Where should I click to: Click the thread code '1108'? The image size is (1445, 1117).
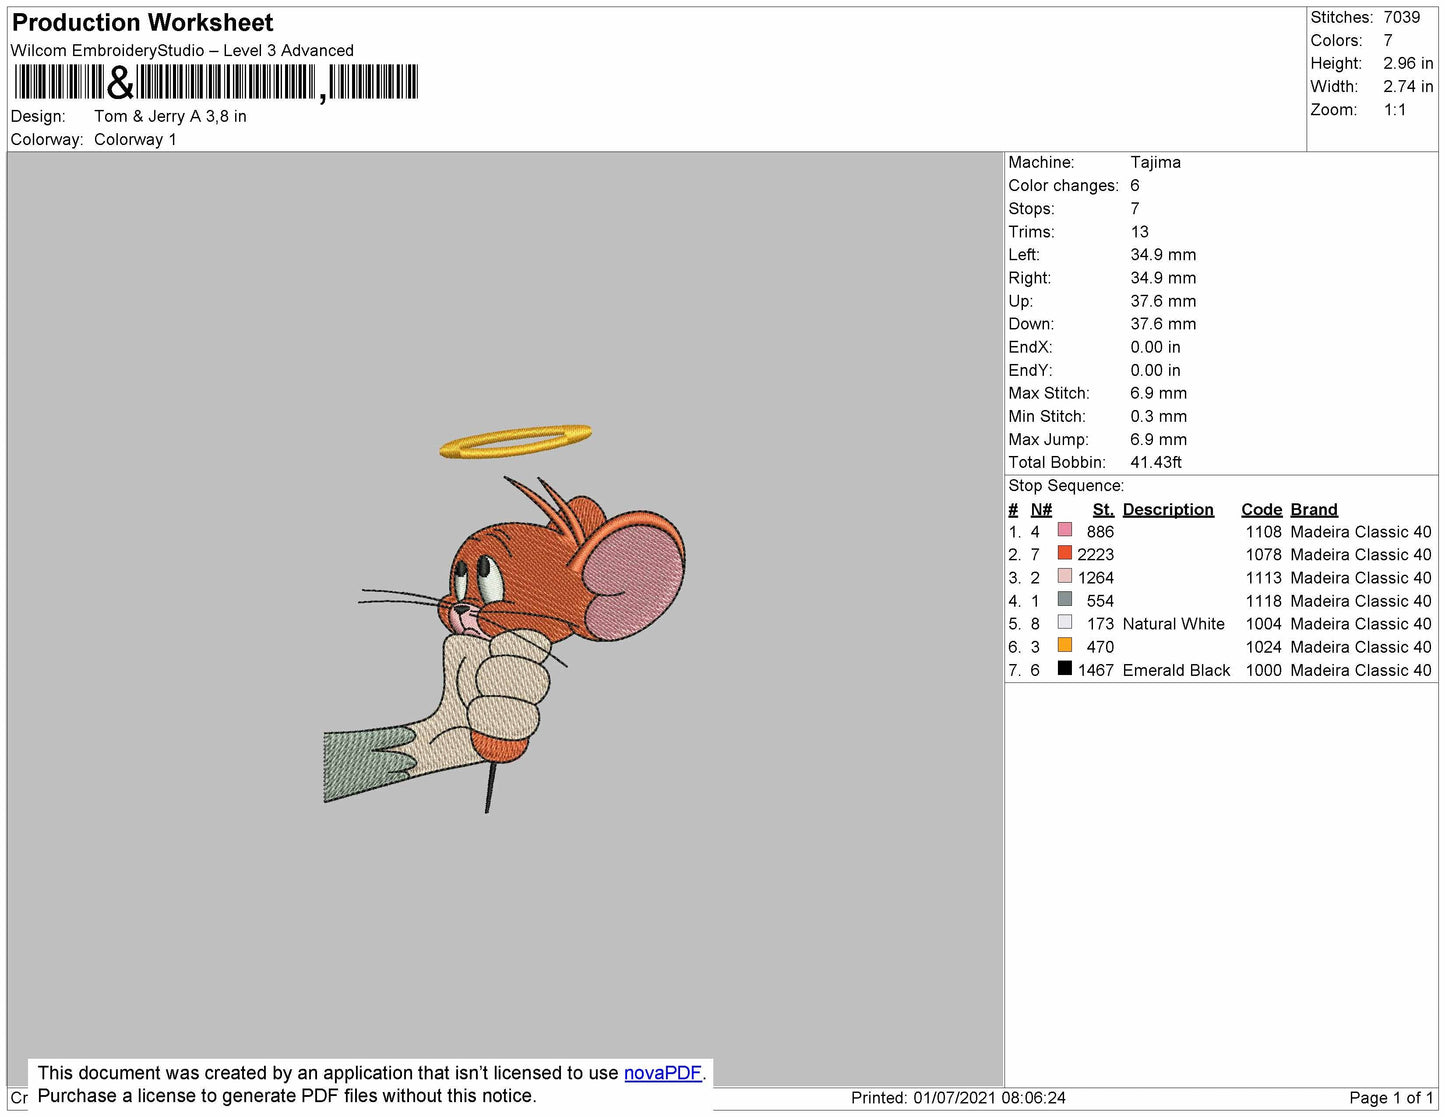coord(1264,532)
